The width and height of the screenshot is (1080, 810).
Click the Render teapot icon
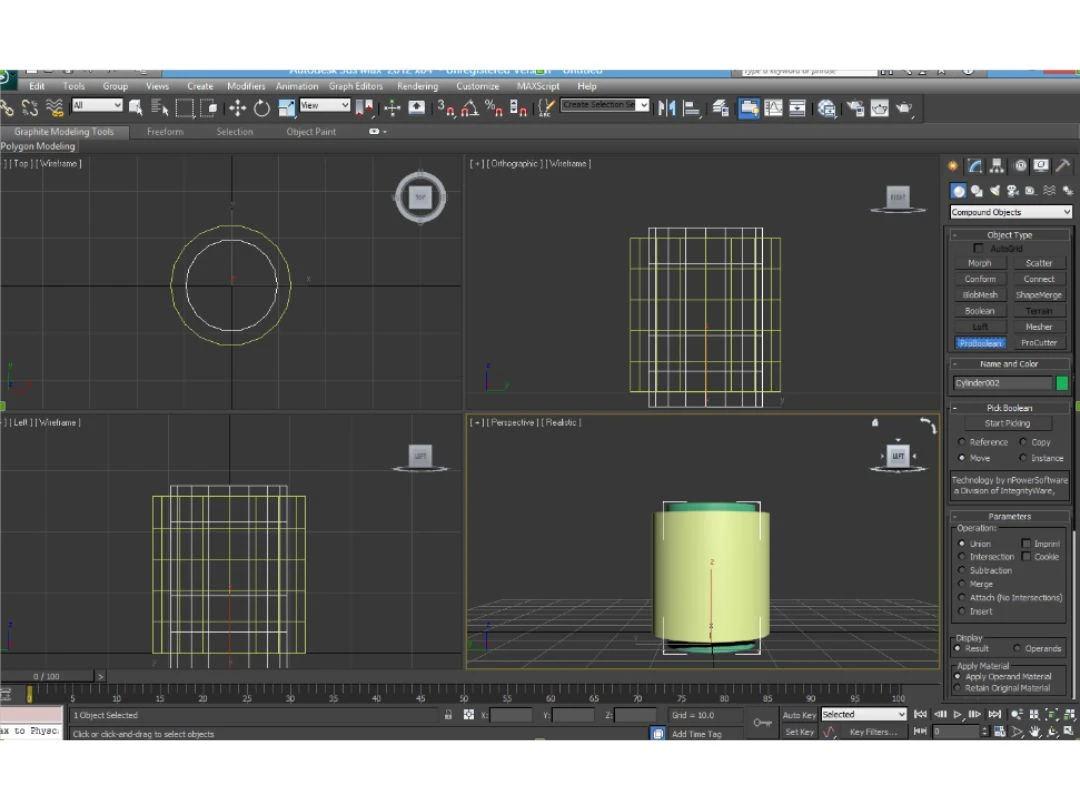coord(904,107)
